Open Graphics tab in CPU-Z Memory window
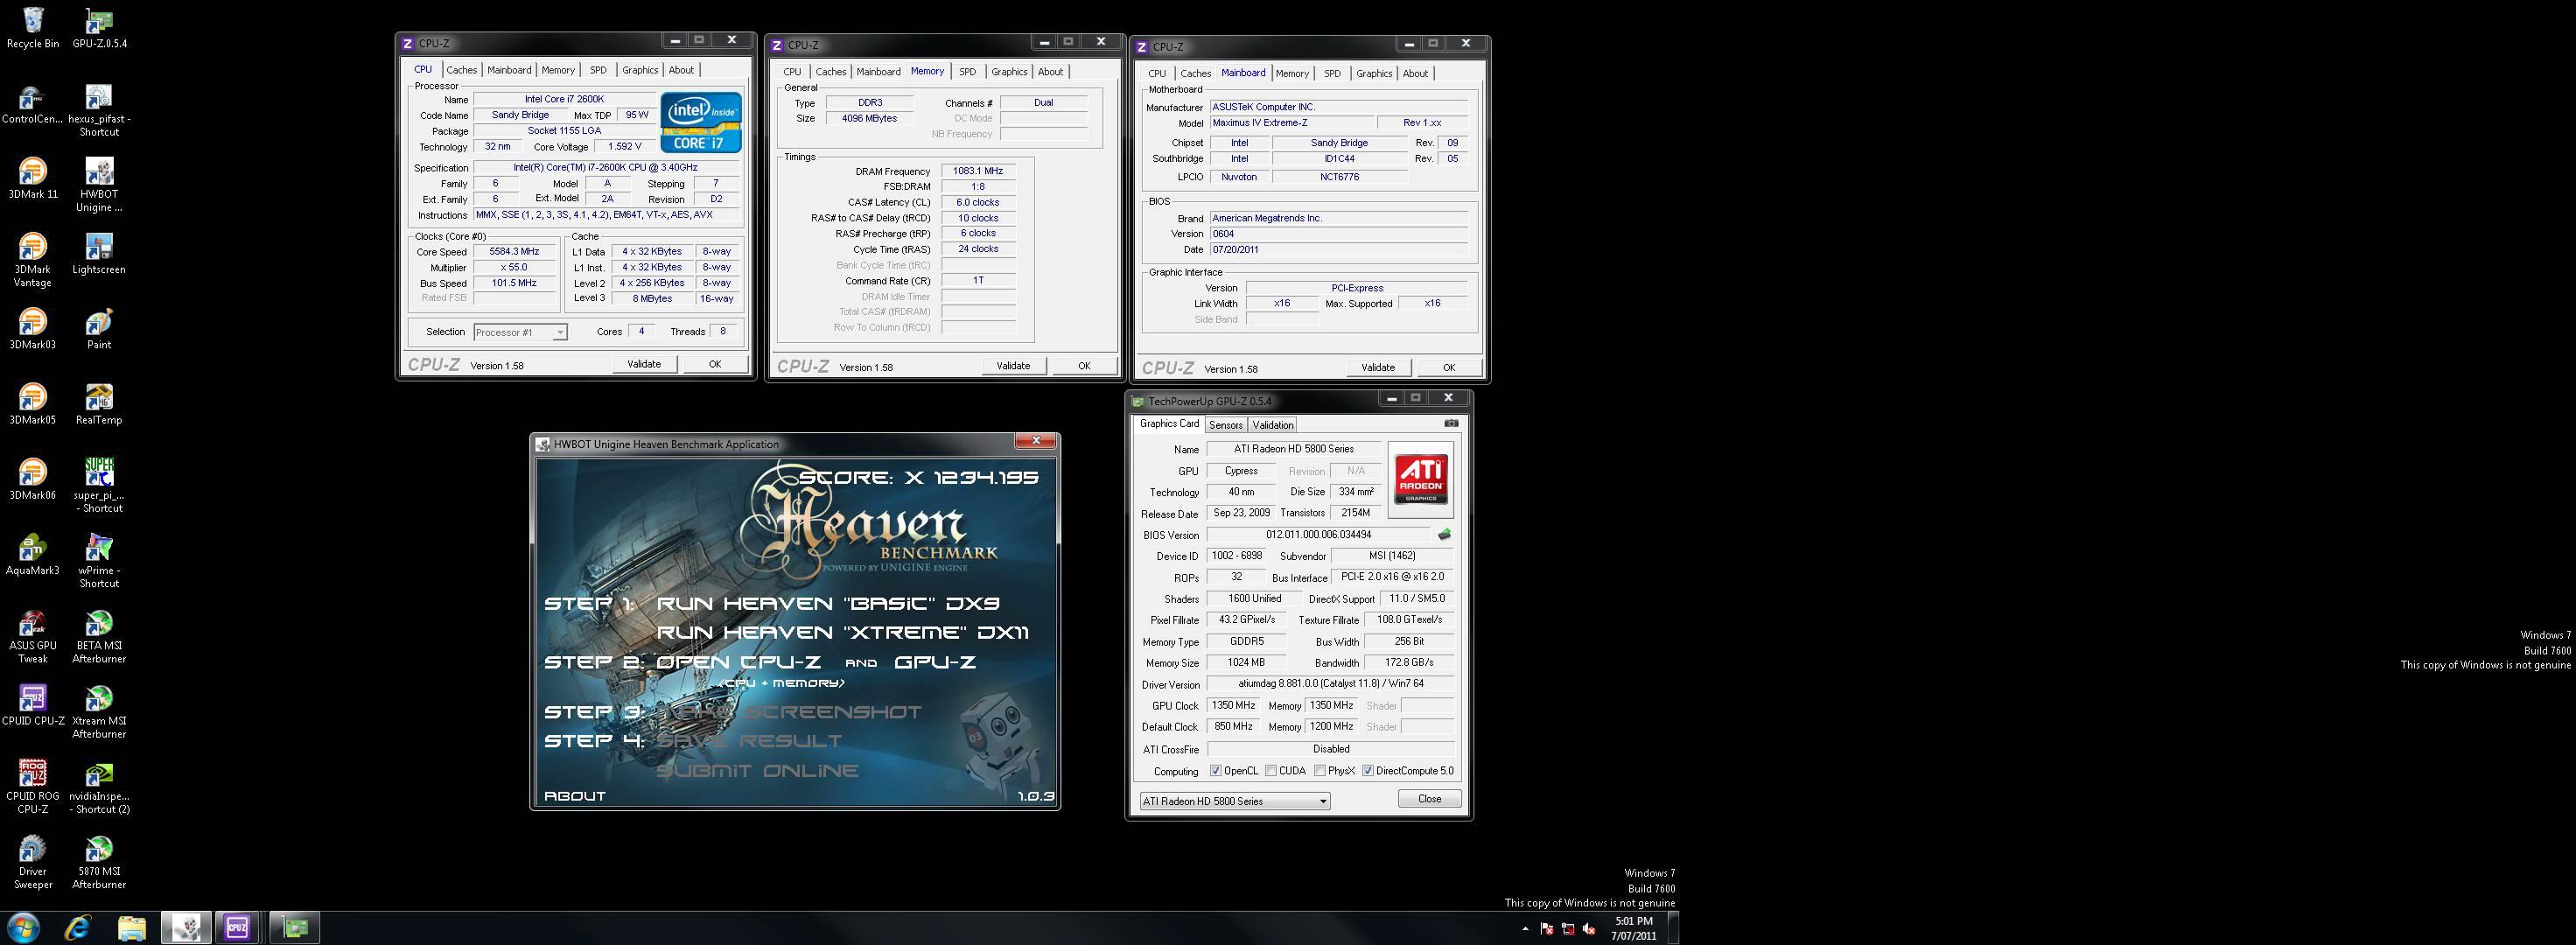This screenshot has height=945, width=2576. (x=1009, y=72)
